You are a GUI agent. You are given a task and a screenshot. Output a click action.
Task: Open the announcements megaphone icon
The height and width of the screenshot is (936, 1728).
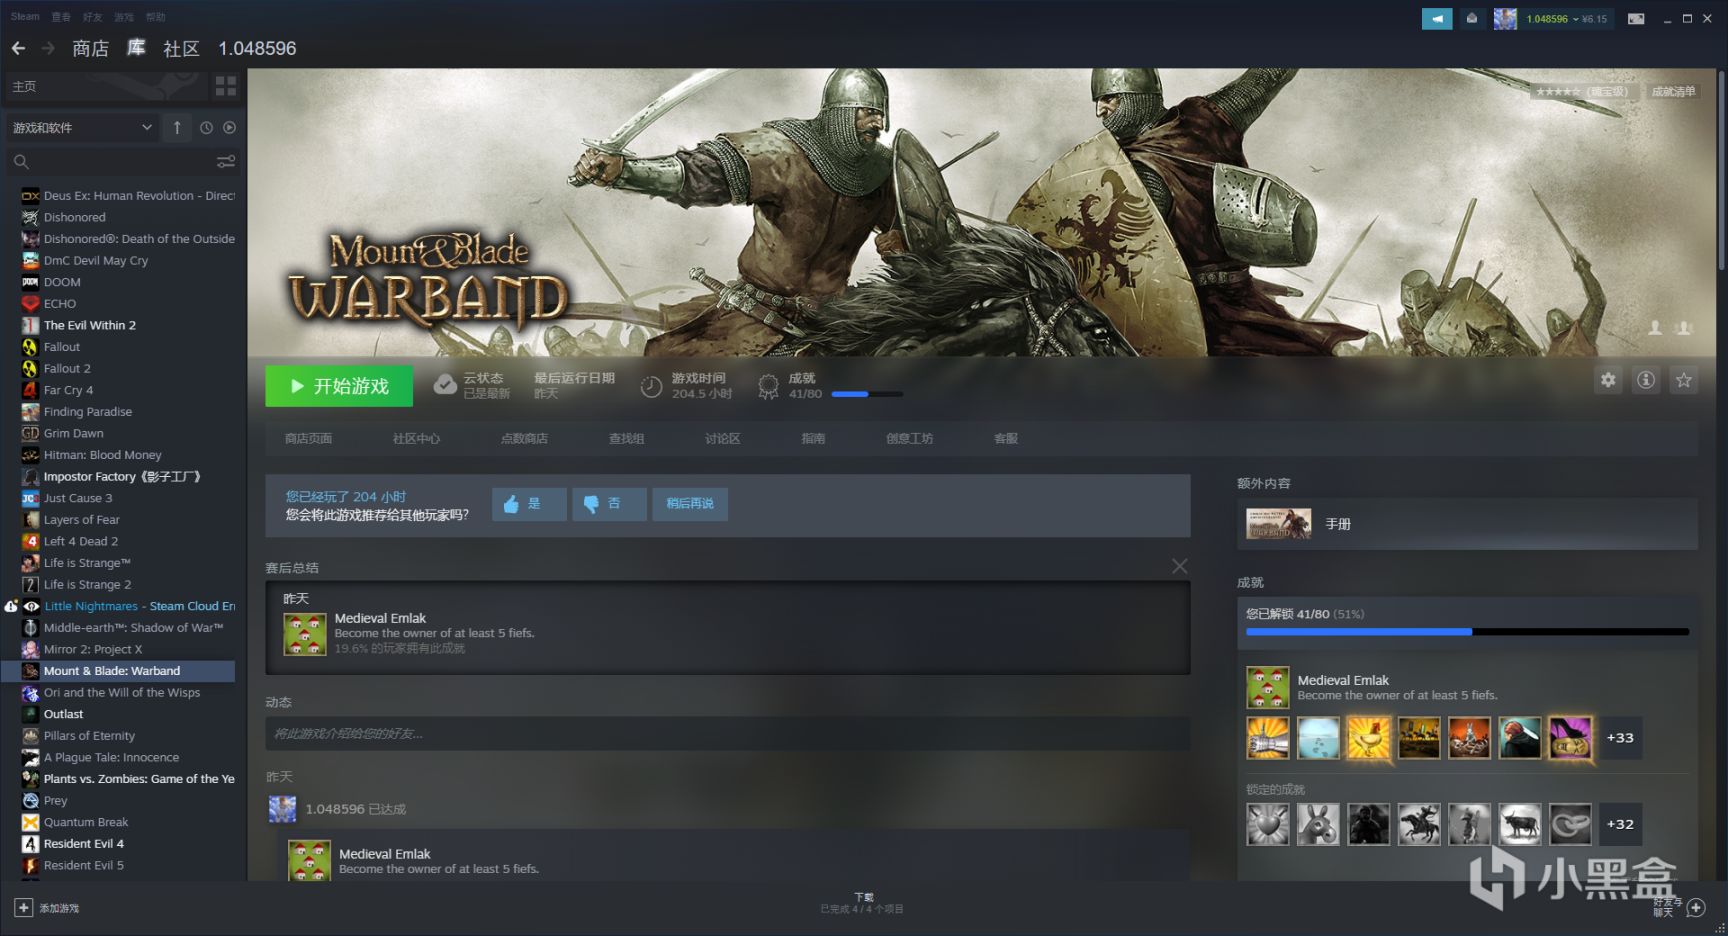pyautogui.click(x=1437, y=18)
